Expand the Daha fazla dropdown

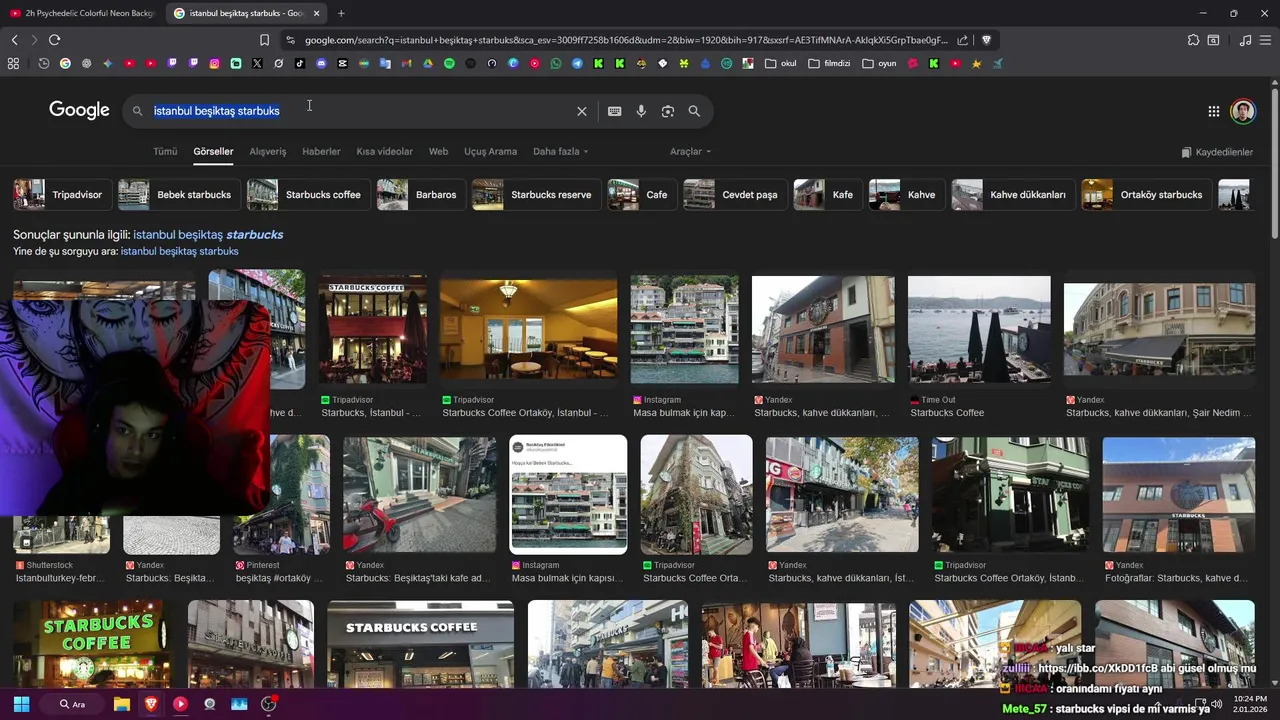[560, 152]
